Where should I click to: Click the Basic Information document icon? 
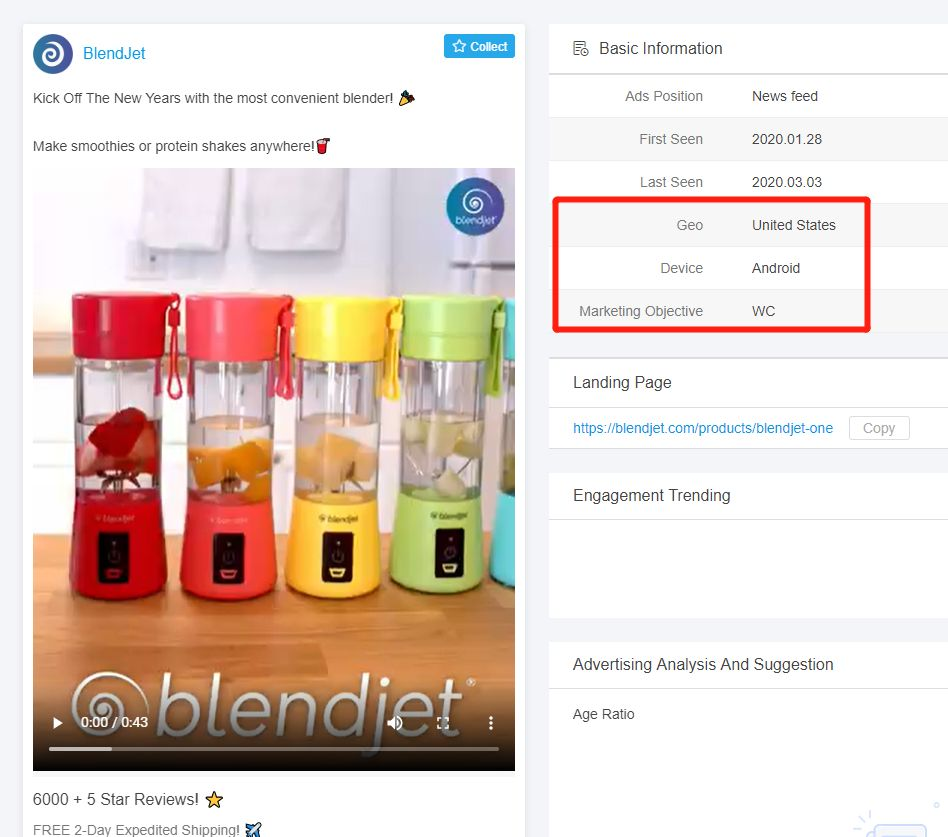click(x=580, y=48)
